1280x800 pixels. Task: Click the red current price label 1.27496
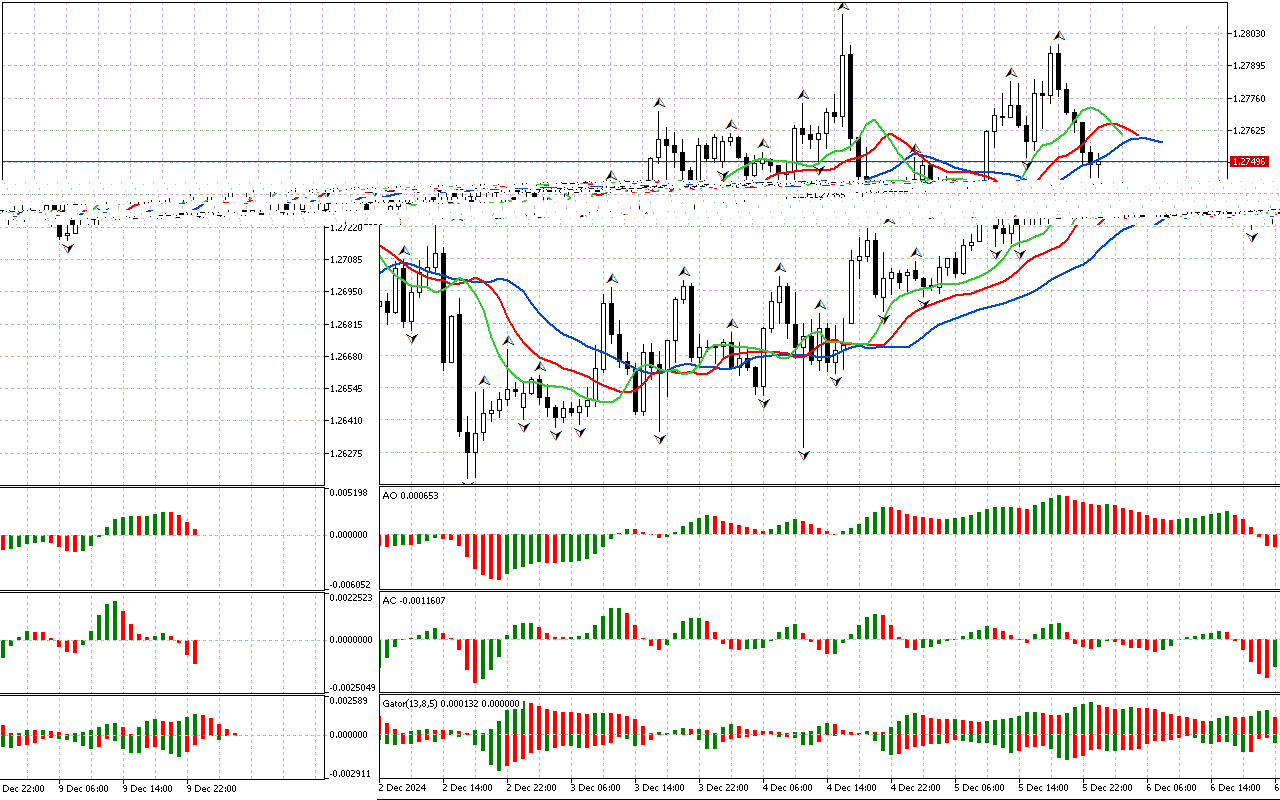pyautogui.click(x=1249, y=161)
